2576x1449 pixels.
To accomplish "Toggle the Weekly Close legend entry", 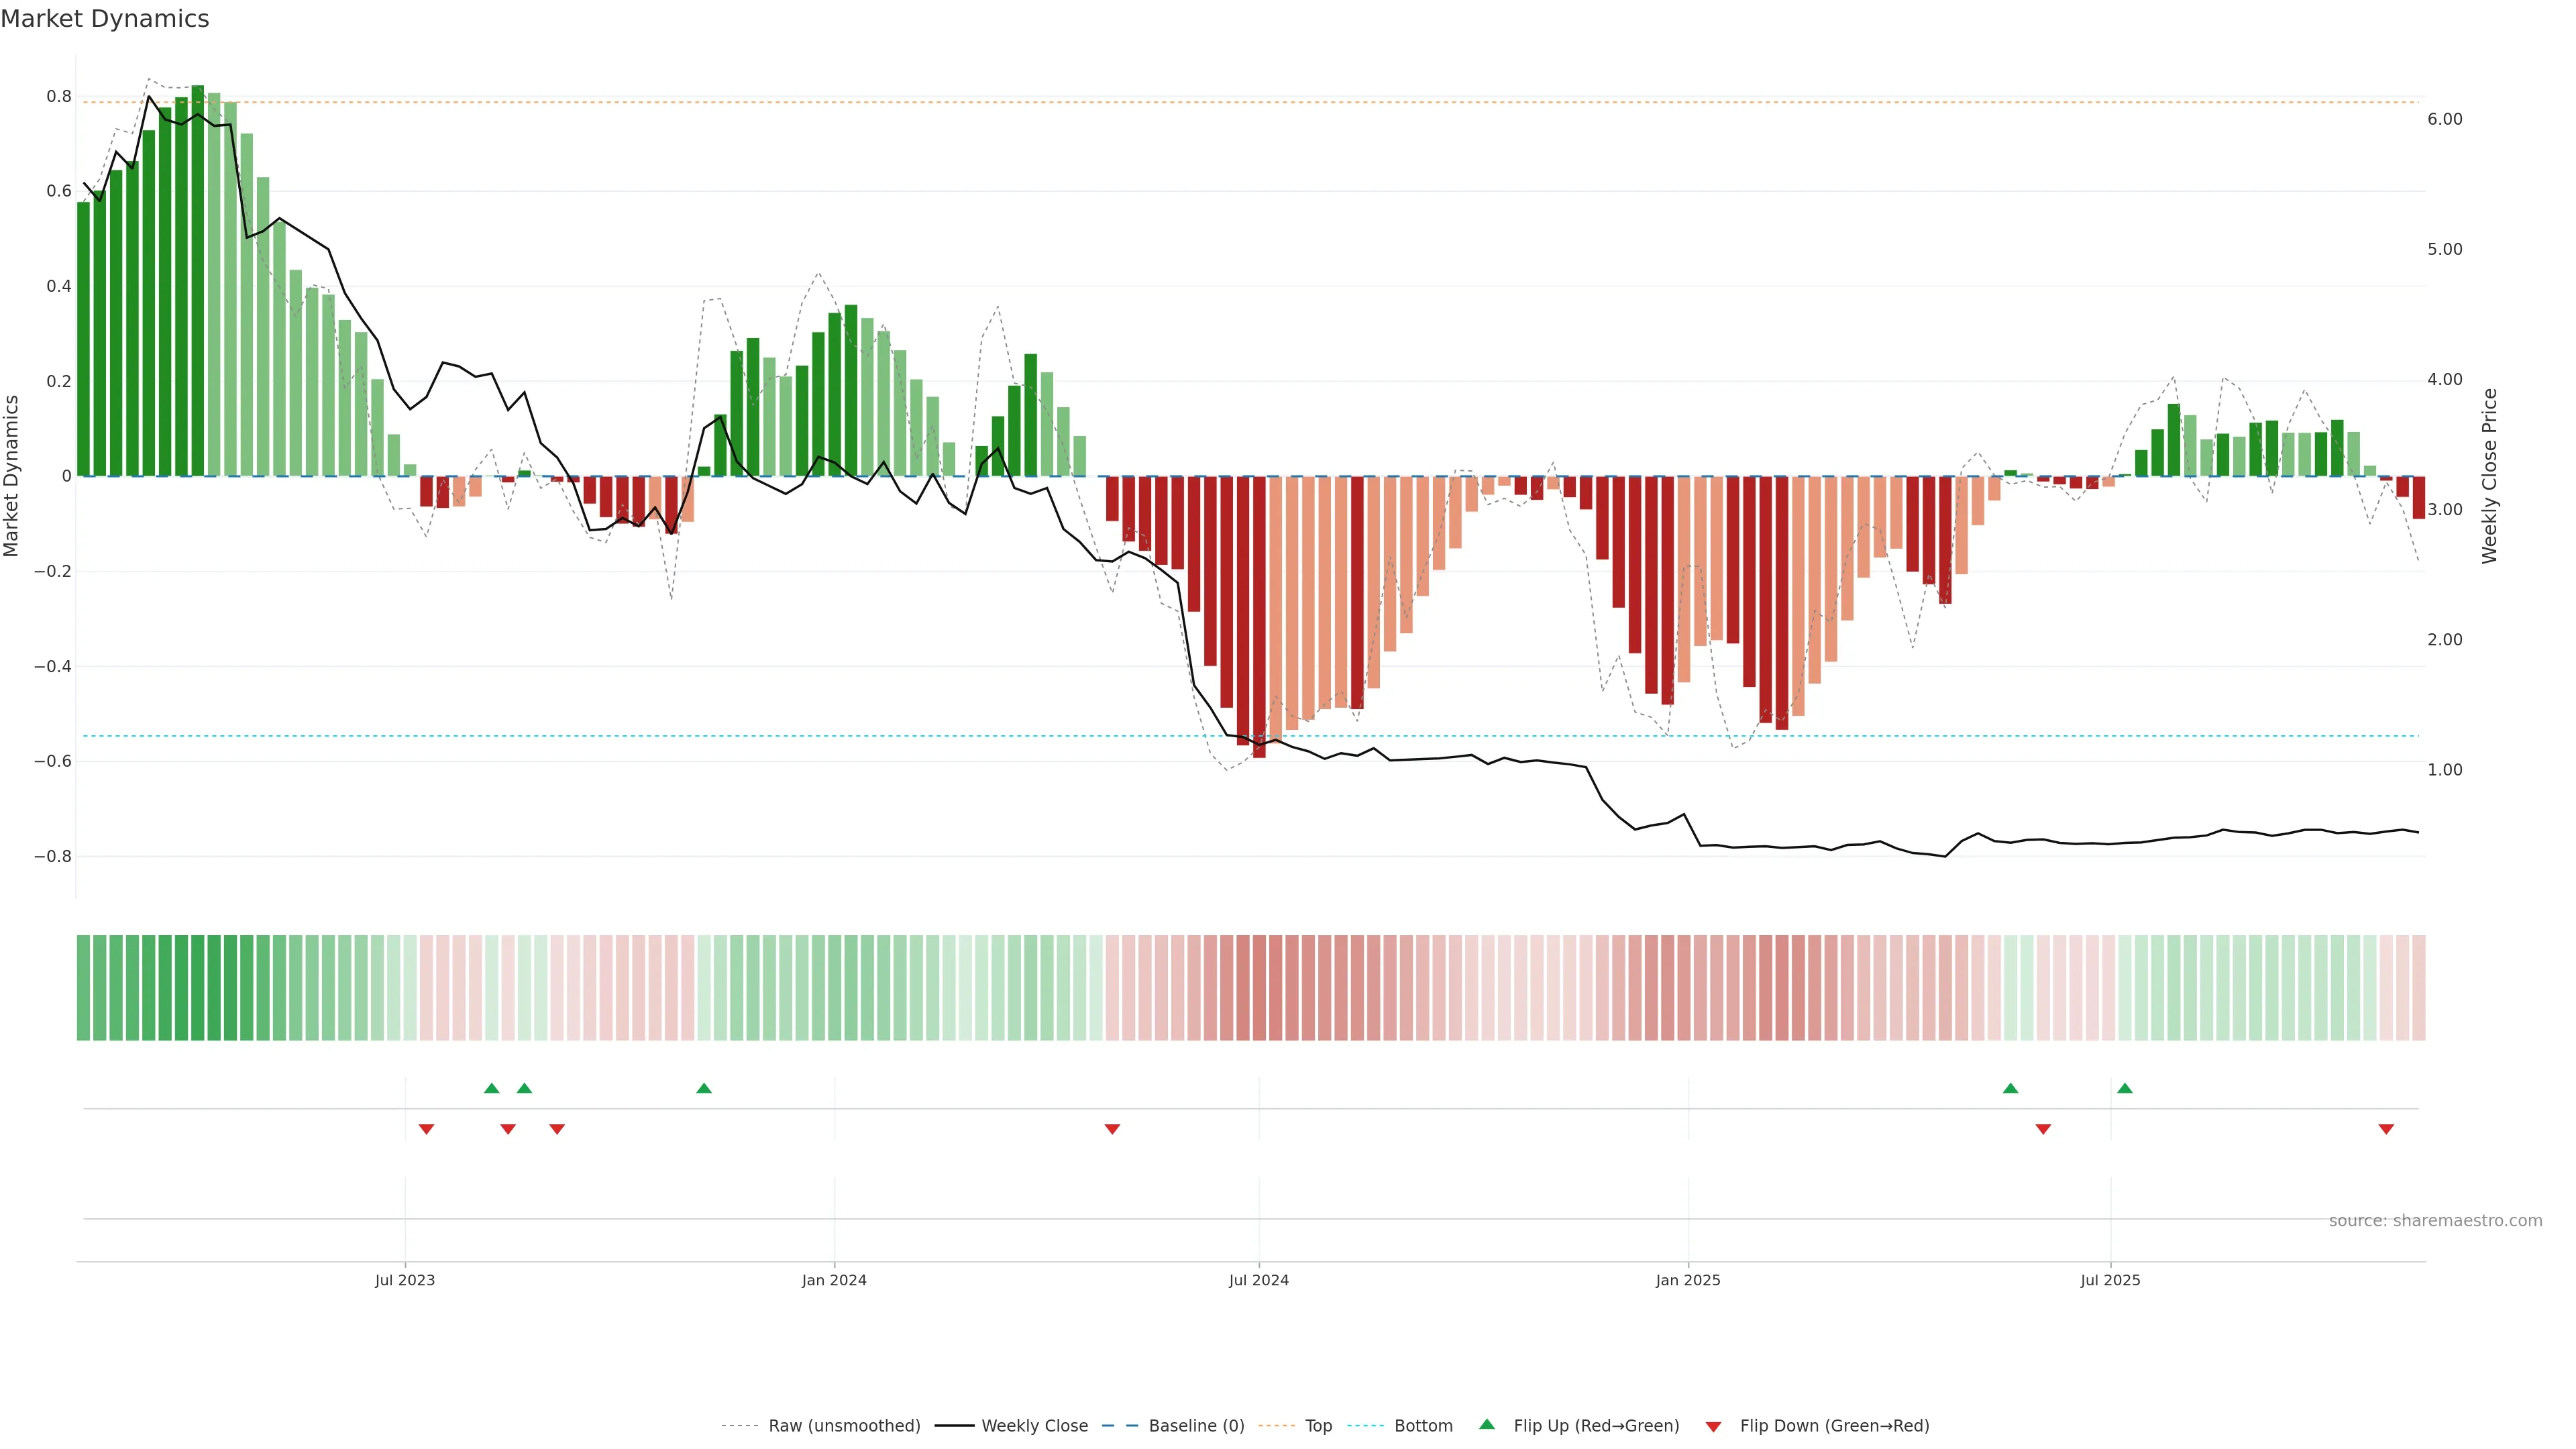I will tap(1034, 1426).
